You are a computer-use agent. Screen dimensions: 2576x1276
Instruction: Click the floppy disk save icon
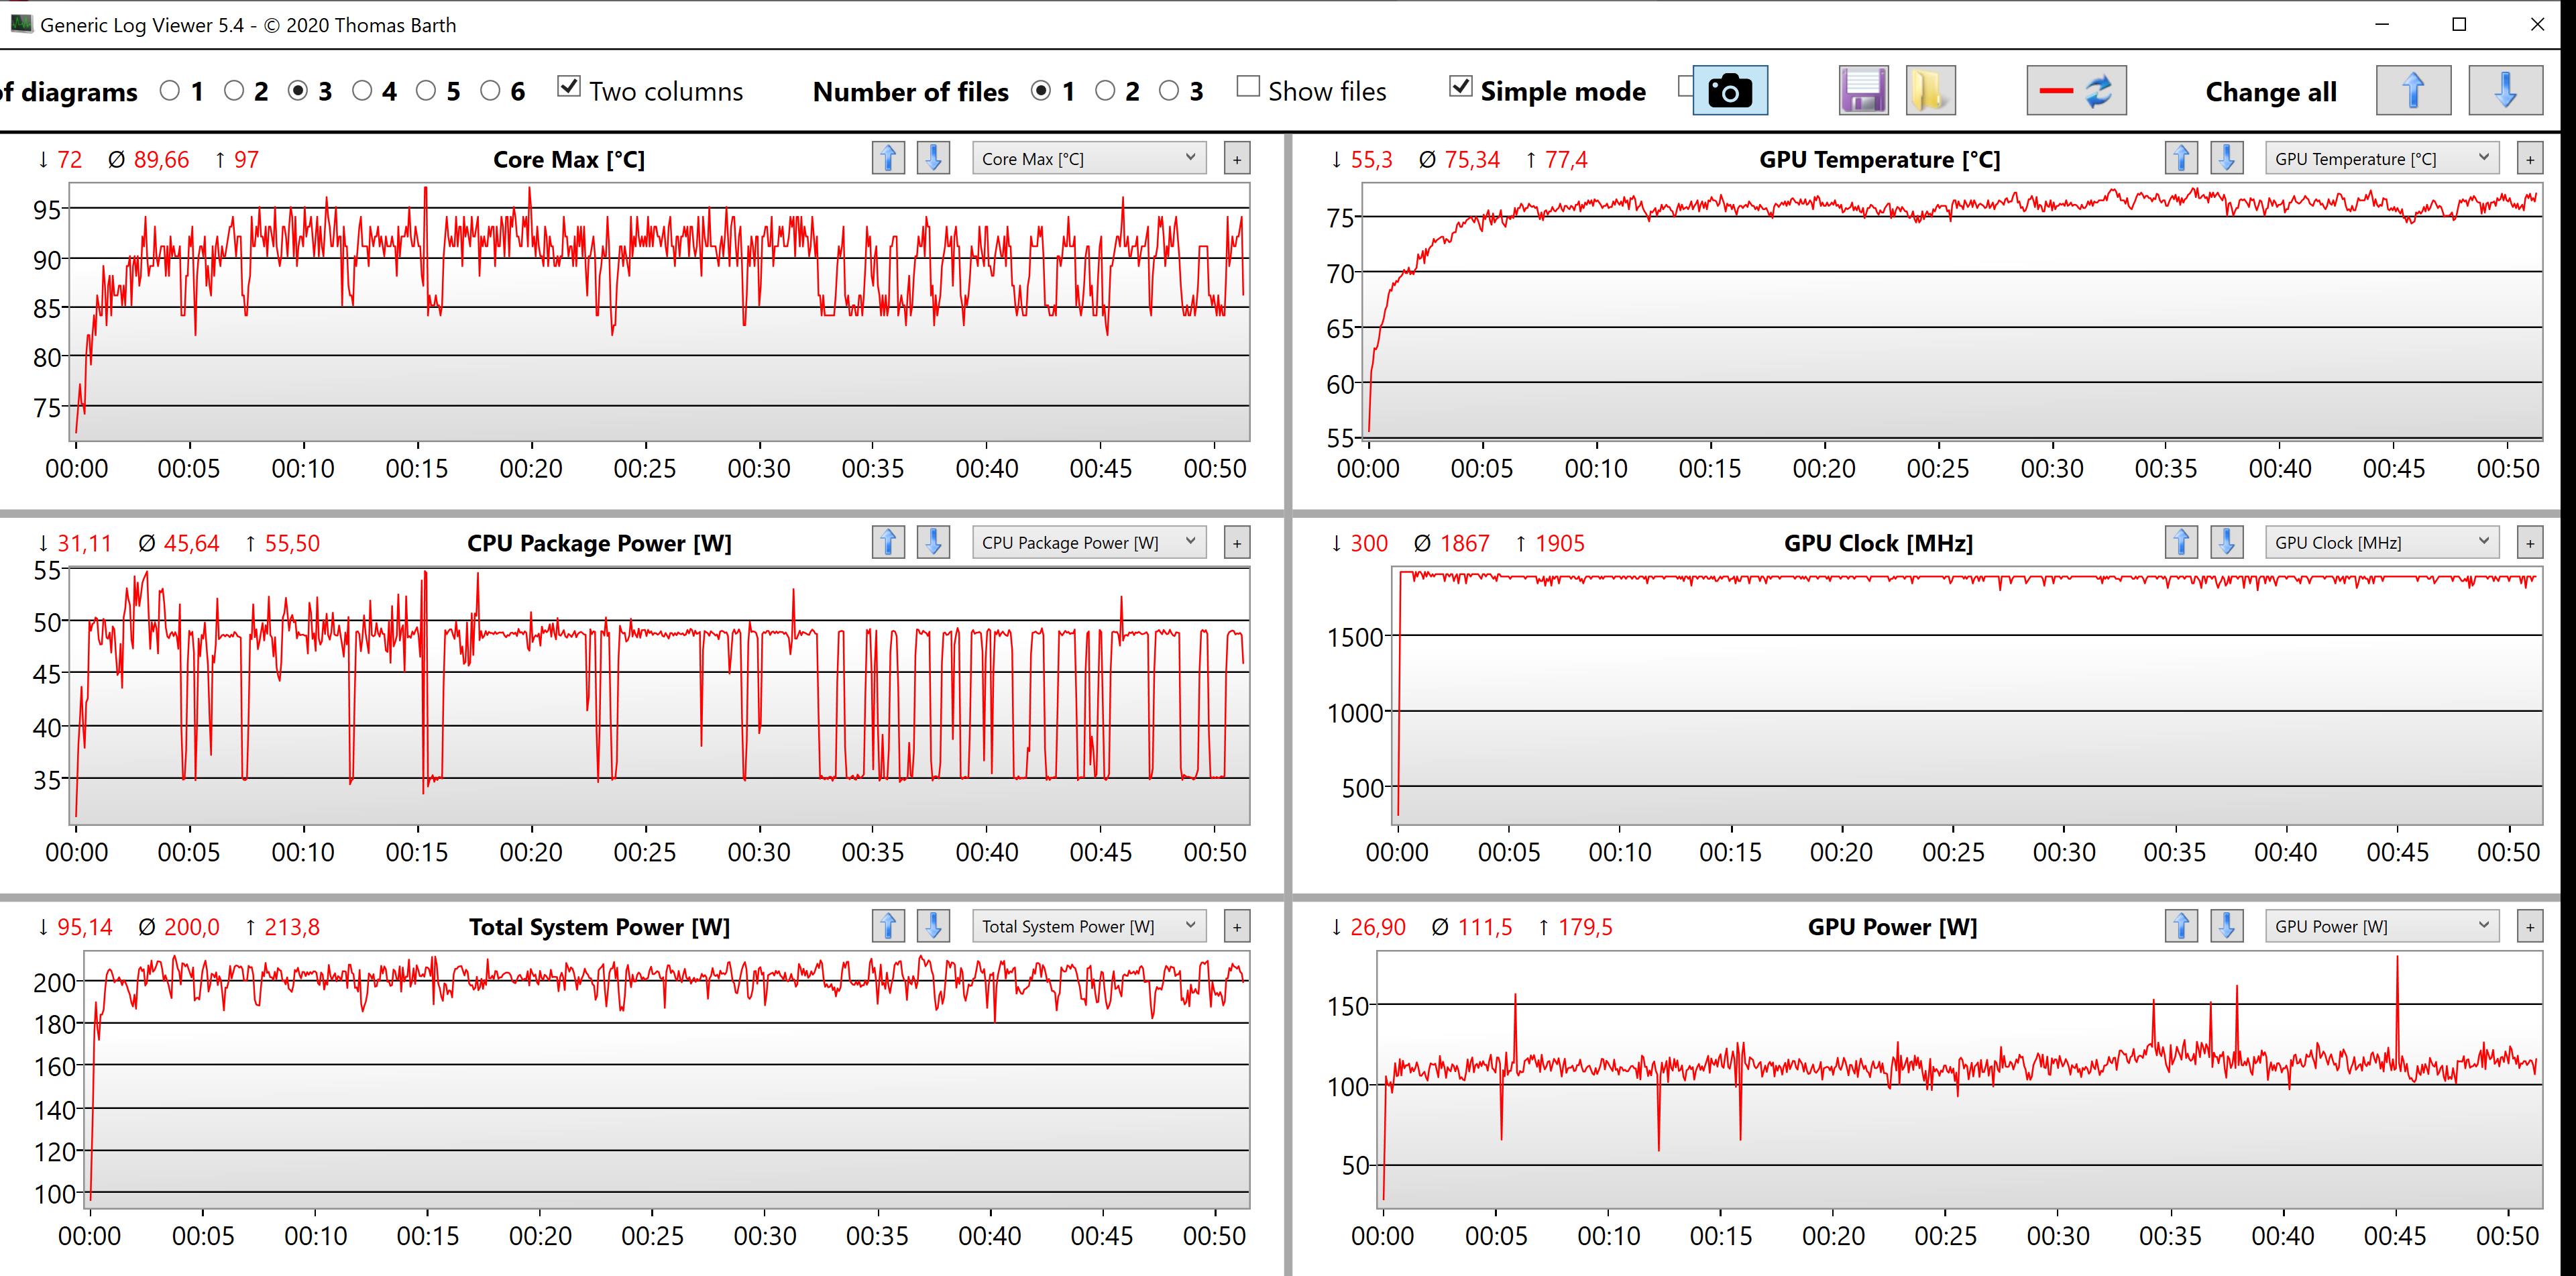pos(1863,91)
